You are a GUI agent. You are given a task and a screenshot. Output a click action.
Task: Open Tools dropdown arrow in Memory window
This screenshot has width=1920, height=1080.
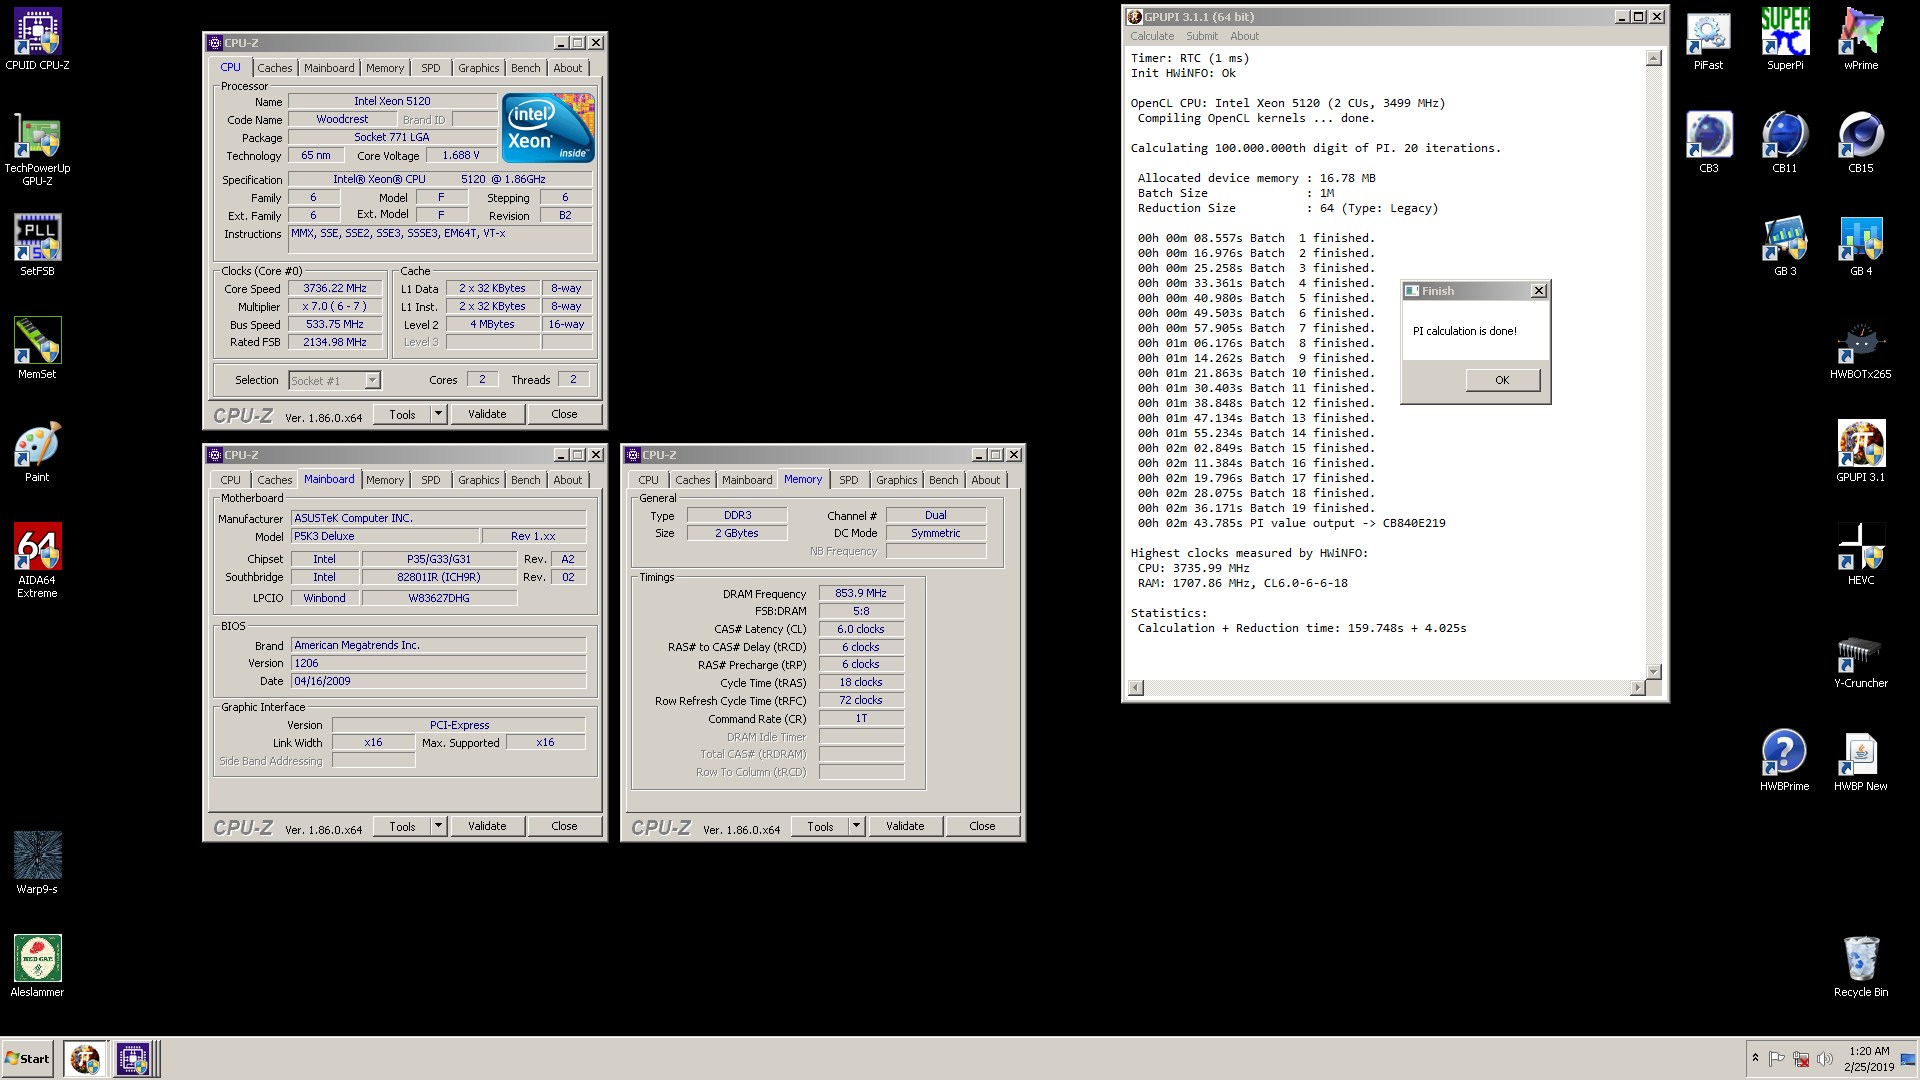[856, 826]
